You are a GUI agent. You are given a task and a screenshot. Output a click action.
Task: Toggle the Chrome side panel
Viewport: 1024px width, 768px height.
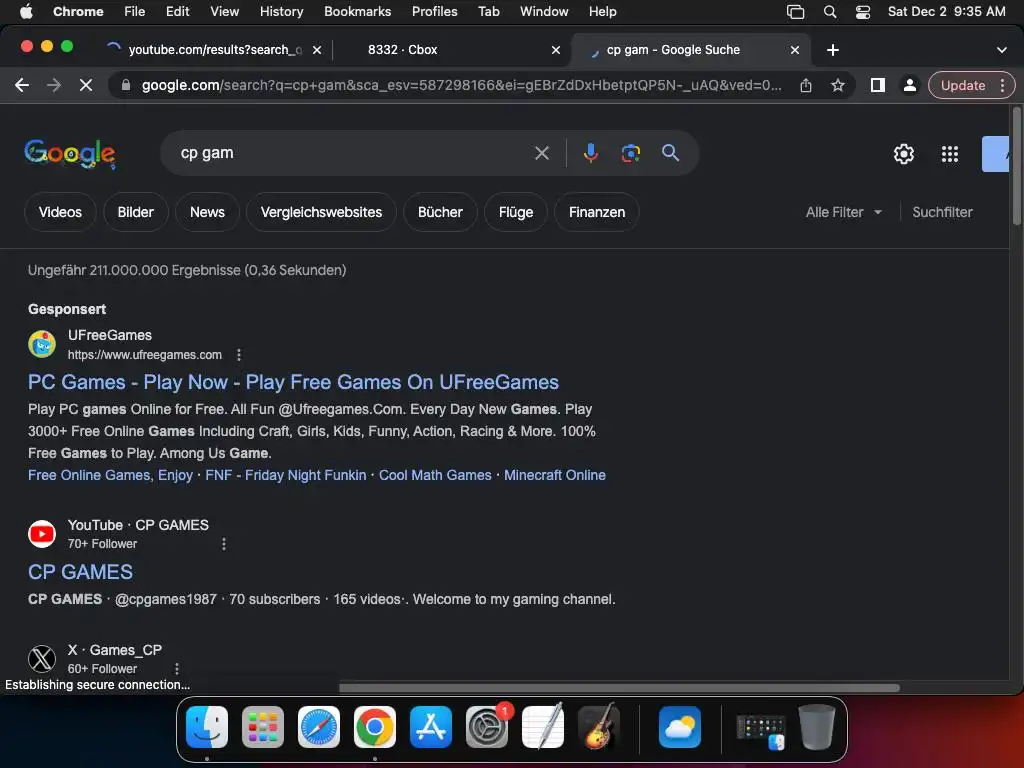click(878, 85)
